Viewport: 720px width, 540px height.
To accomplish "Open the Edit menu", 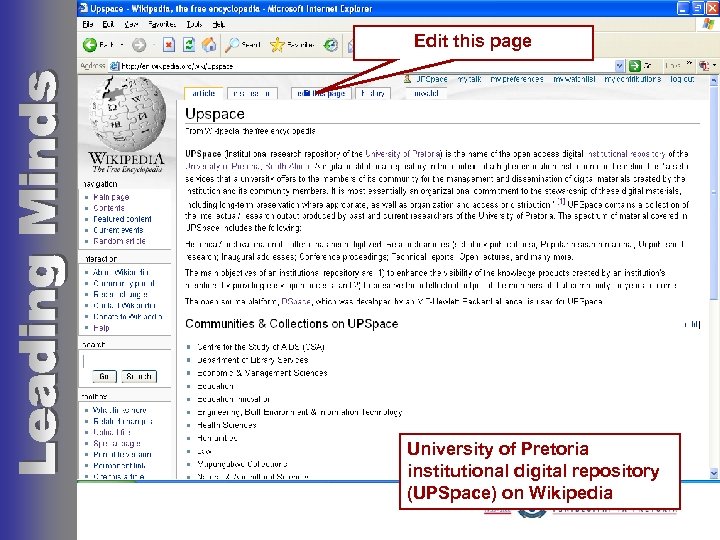I will 108,24.
